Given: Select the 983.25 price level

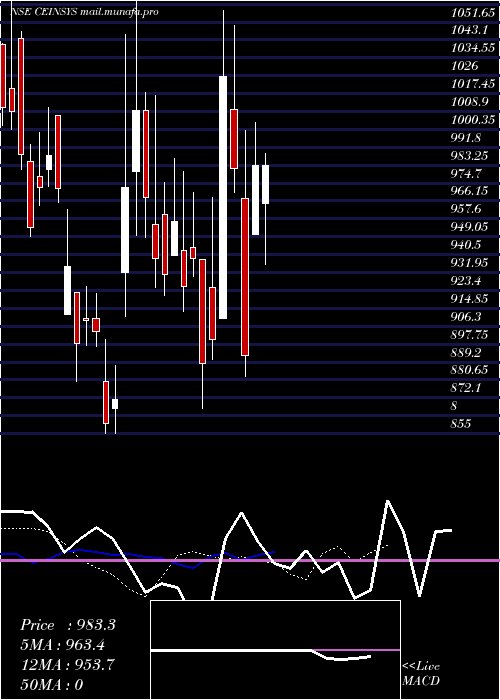Looking at the screenshot, I should point(469,155).
